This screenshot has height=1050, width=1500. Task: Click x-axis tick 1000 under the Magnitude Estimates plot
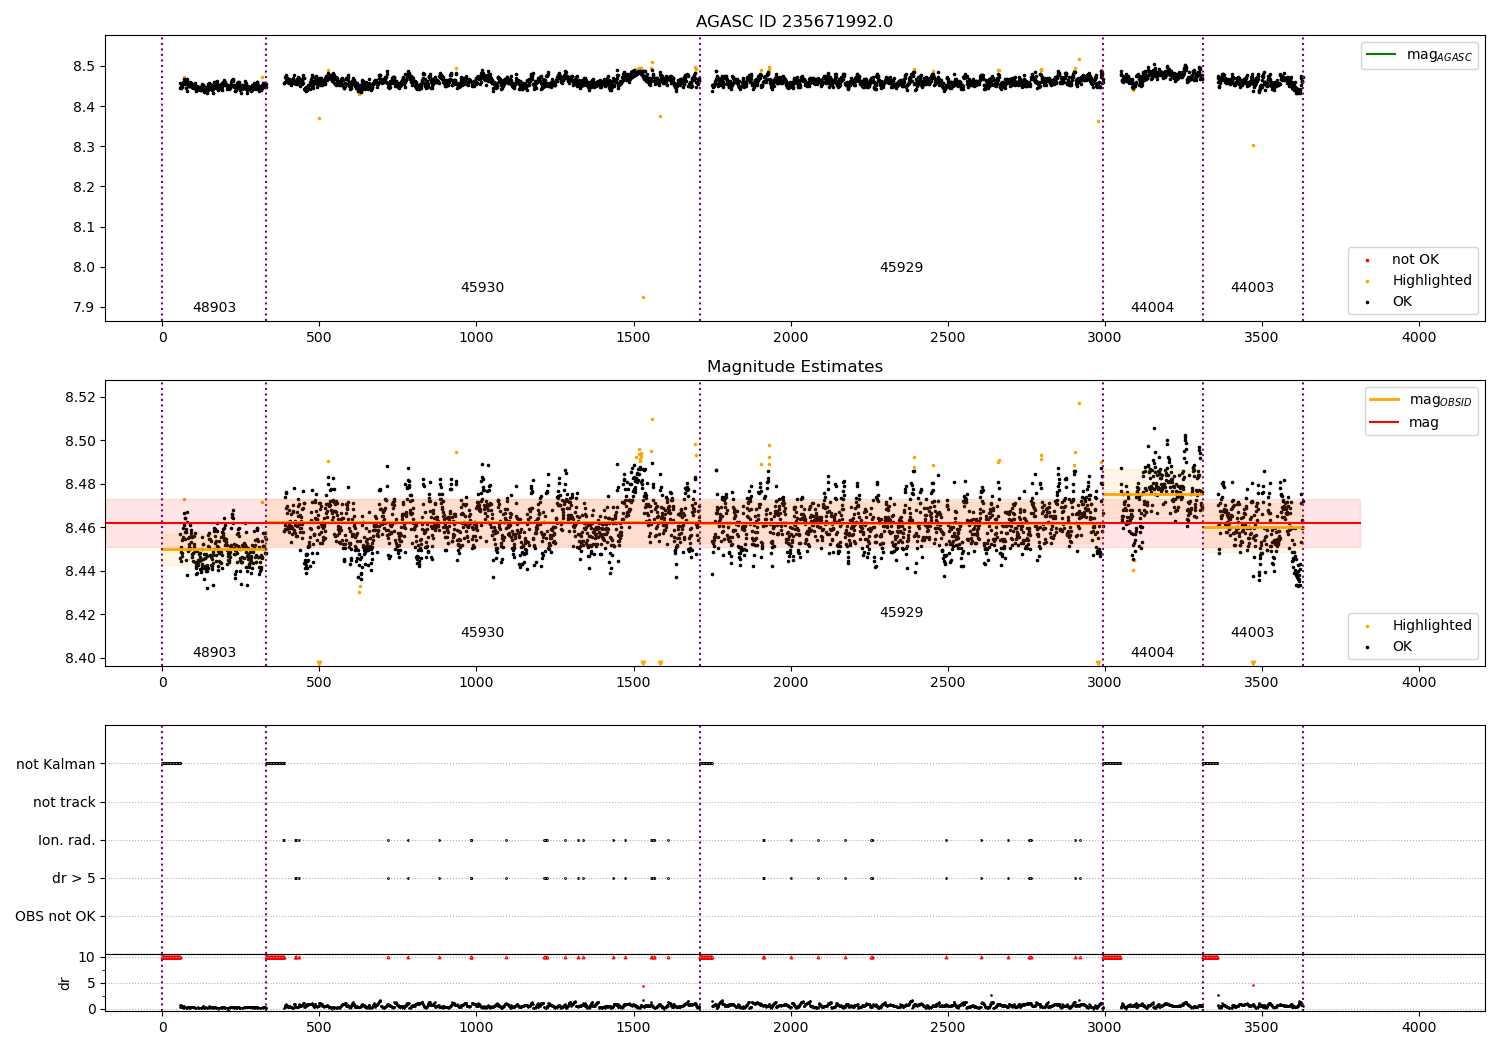coord(476,683)
